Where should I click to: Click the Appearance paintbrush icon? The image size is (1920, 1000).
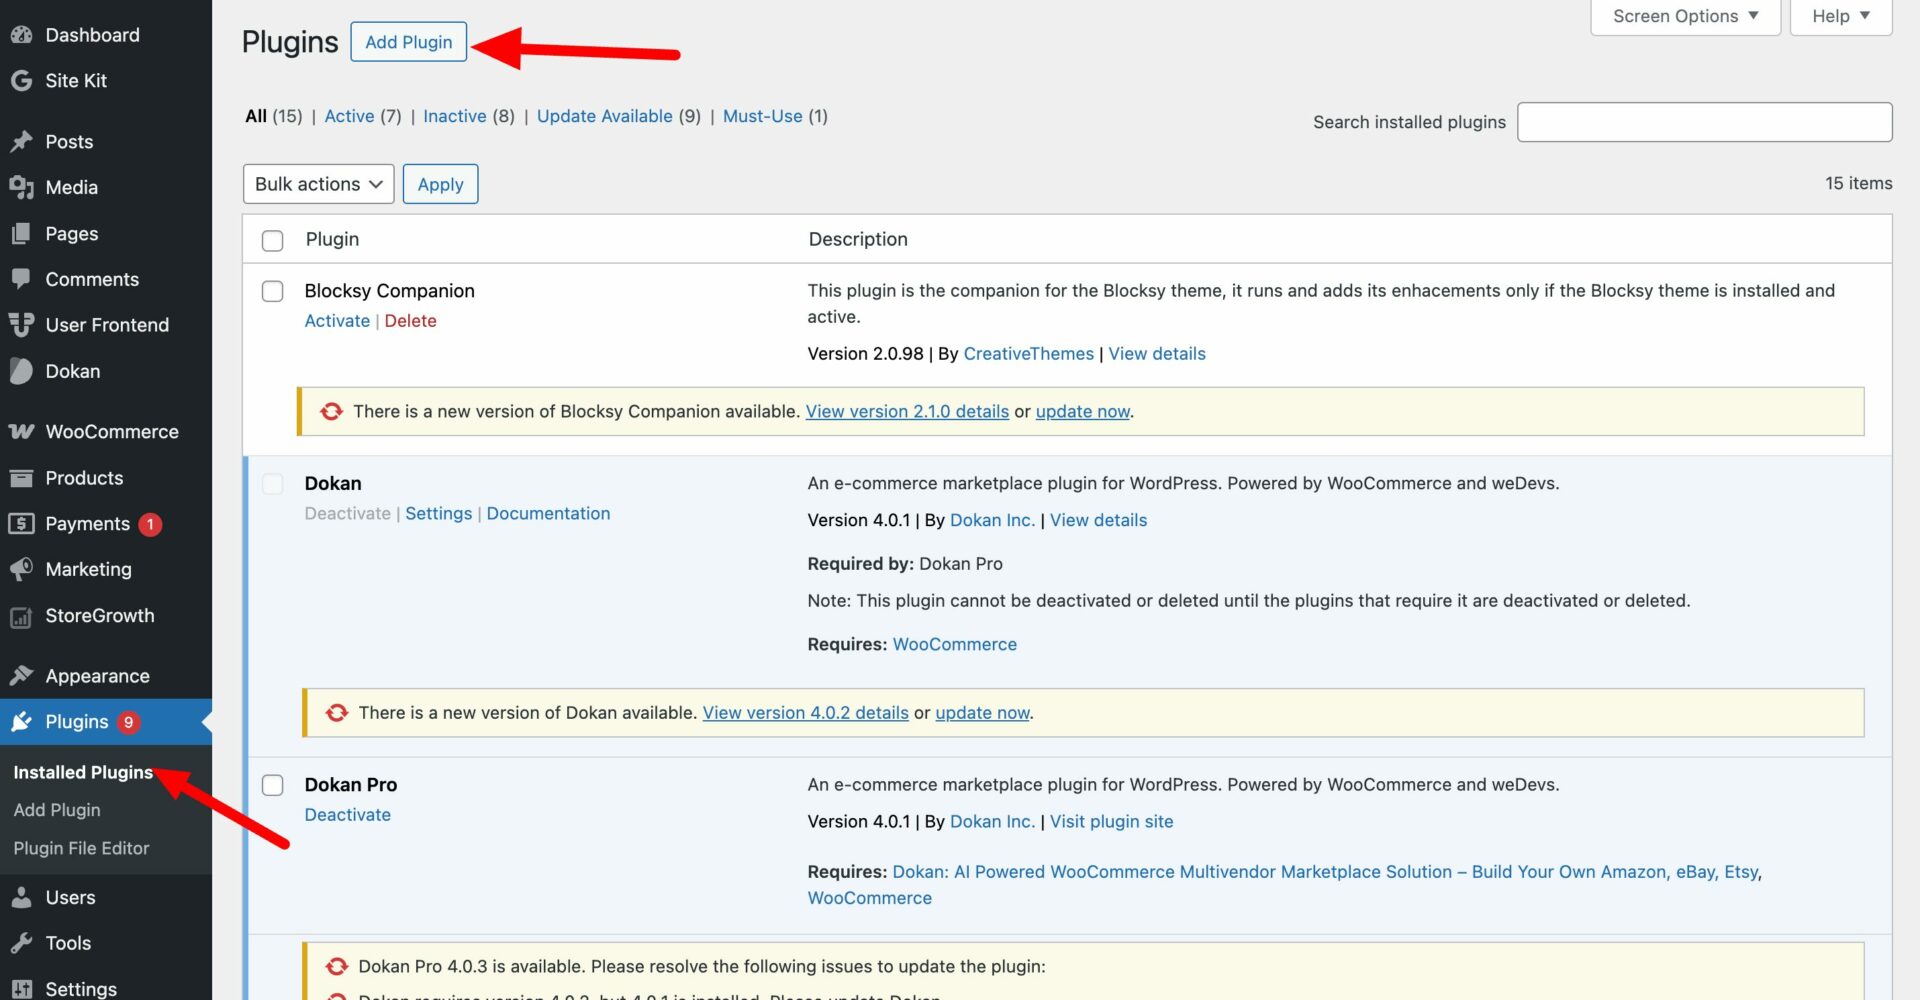(21, 676)
